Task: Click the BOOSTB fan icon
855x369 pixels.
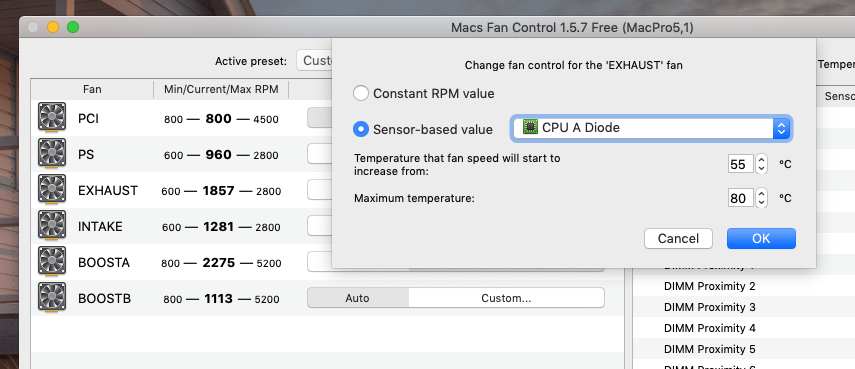Action: click(52, 297)
